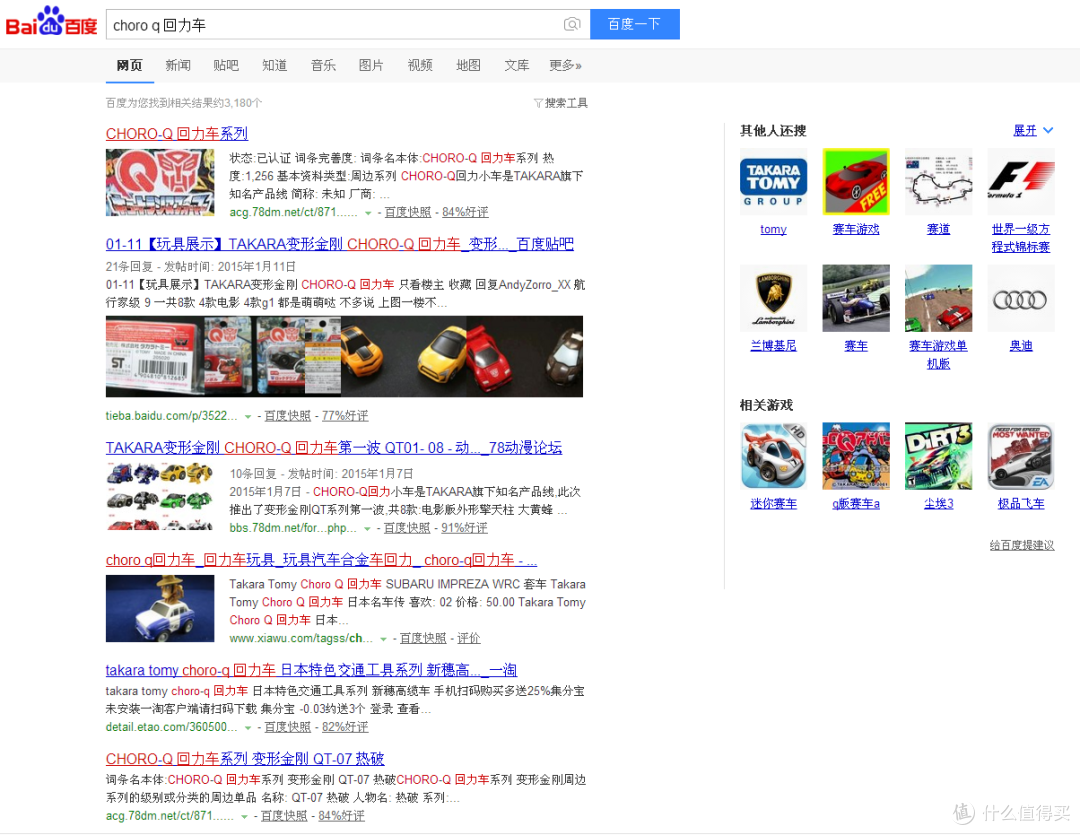This screenshot has width=1080, height=835.
Task: Open the QT01-08 toy cars thumbnail
Action: point(160,496)
